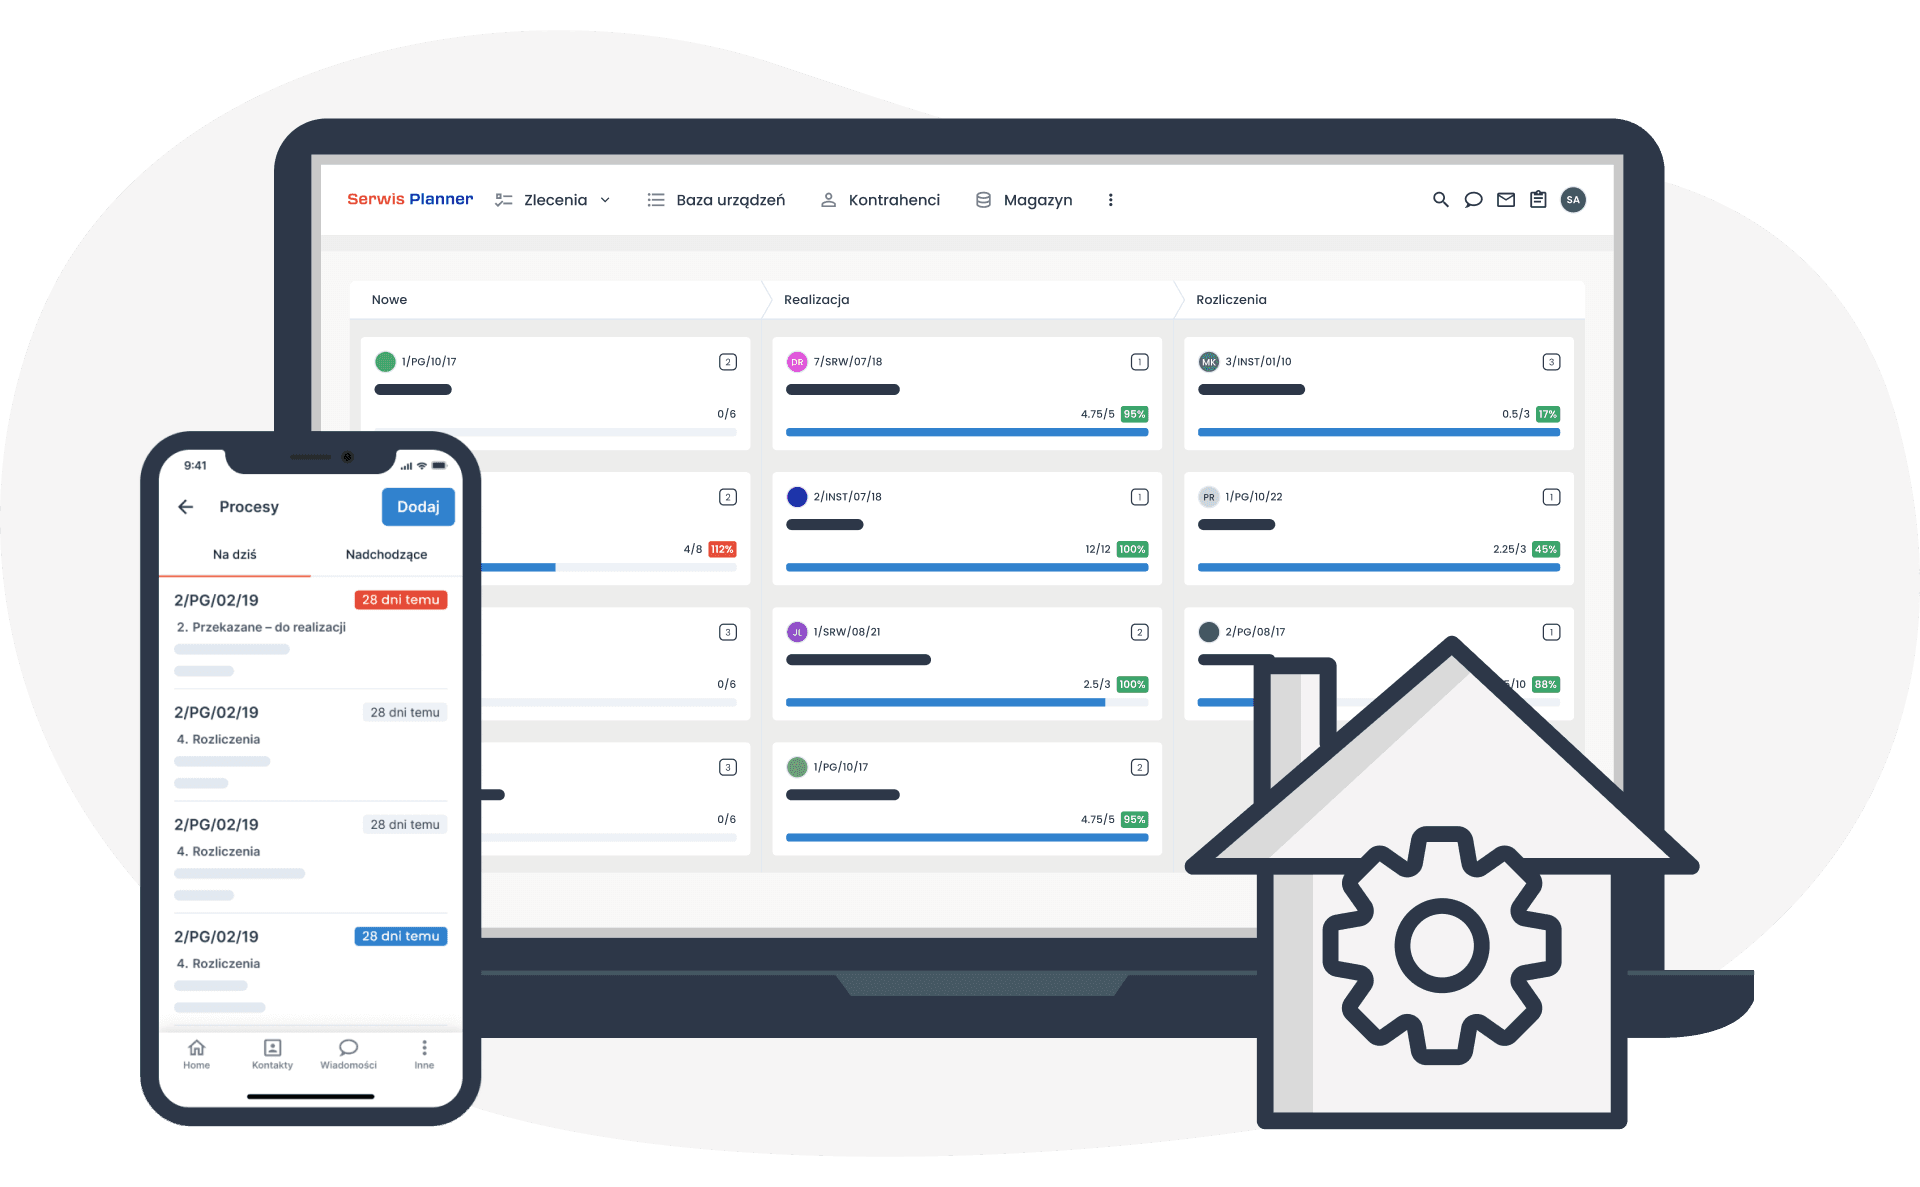The width and height of the screenshot is (1920, 1187).
Task: Click the PR avatar on 1/PG/10/22
Action: point(1209,497)
